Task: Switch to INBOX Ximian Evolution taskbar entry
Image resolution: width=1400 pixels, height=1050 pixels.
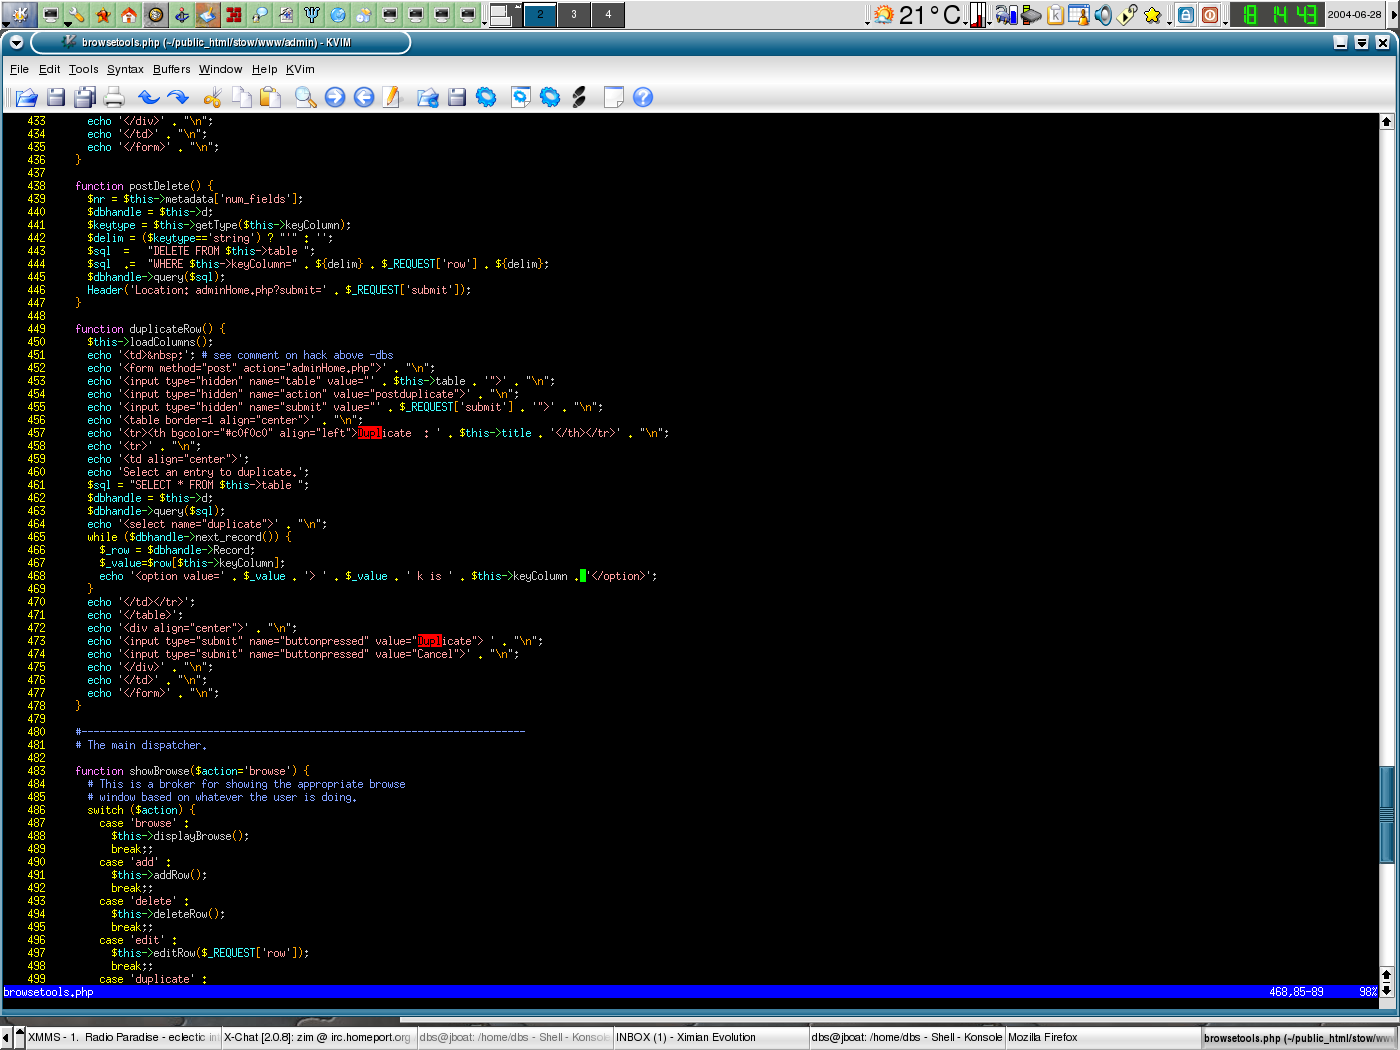Action: point(710,1037)
